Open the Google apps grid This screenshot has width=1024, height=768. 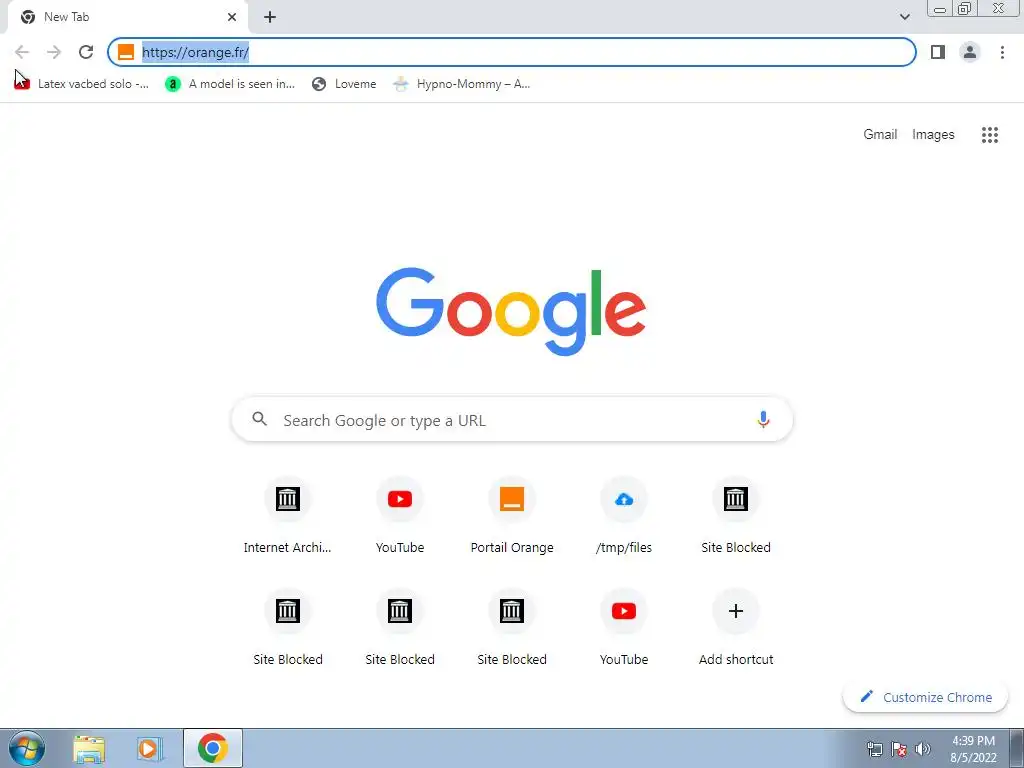[x=989, y=135]
